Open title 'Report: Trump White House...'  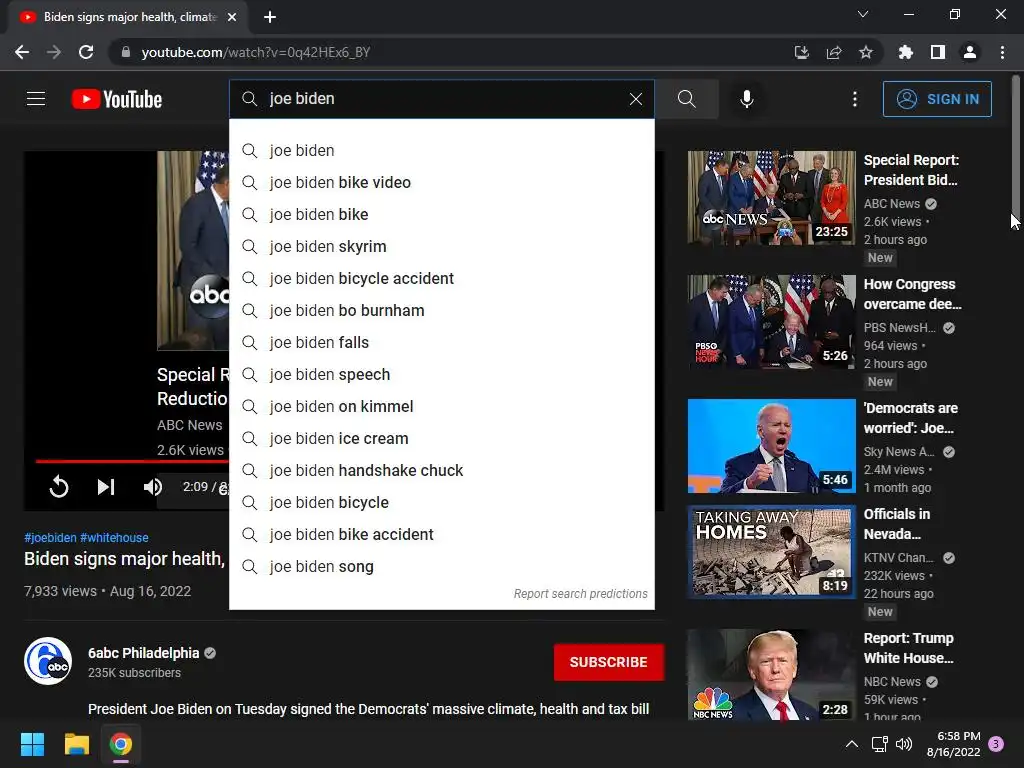coord(908,648)
